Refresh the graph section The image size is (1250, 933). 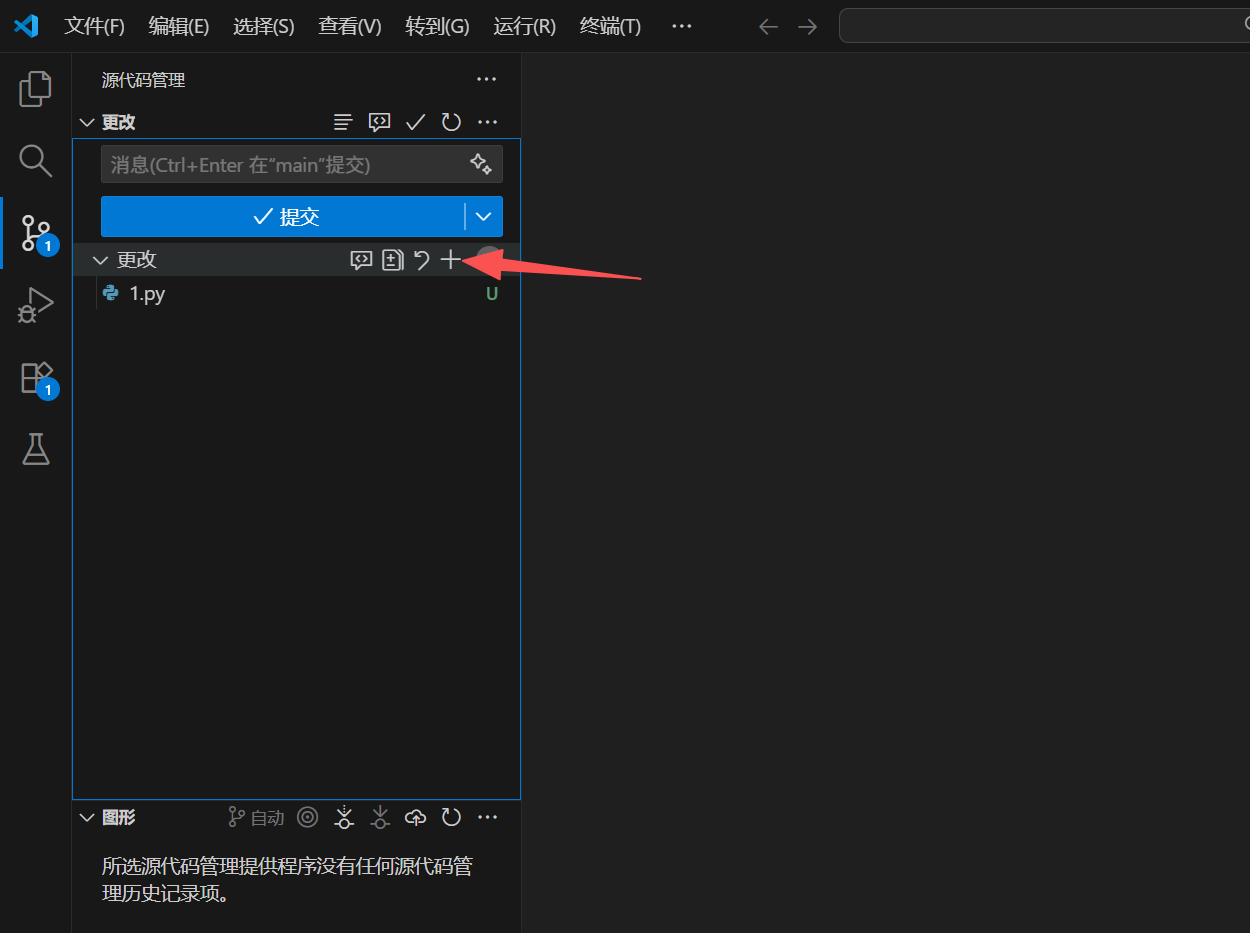[x=451, y=818]
